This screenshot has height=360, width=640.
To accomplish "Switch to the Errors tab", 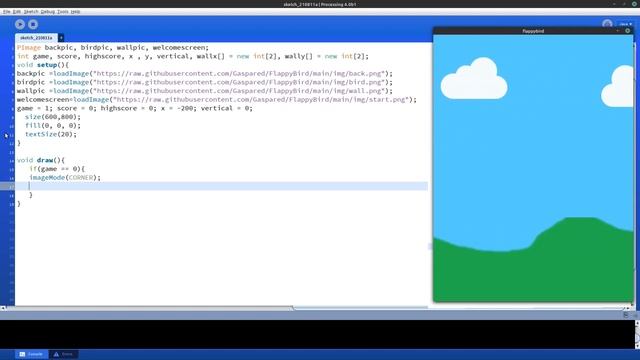I will 64,354.
